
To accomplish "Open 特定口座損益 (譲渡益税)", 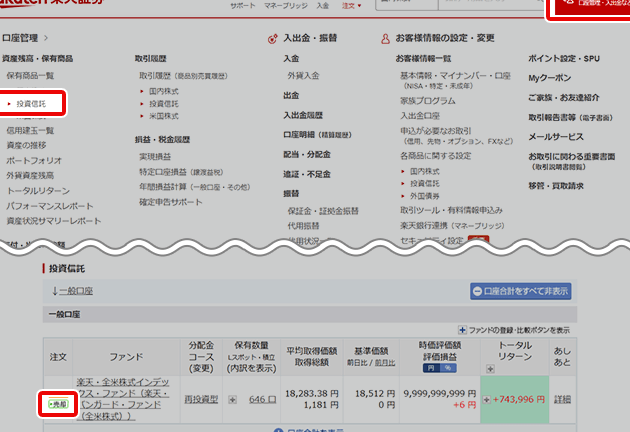I will coord(181,172).
